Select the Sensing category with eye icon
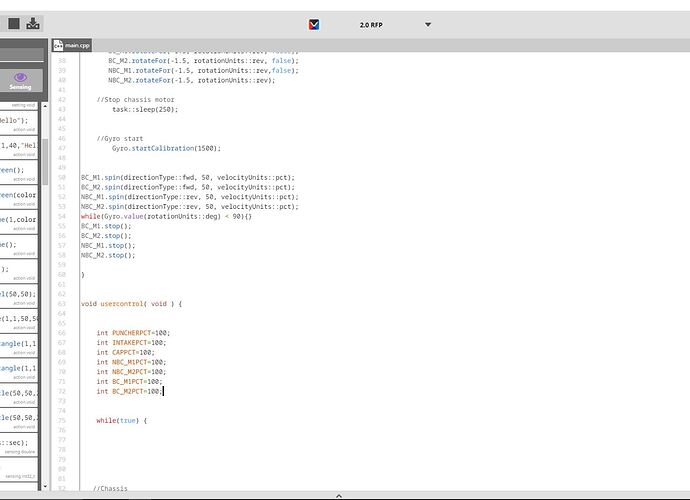690x500 pixels. point(21,81)
